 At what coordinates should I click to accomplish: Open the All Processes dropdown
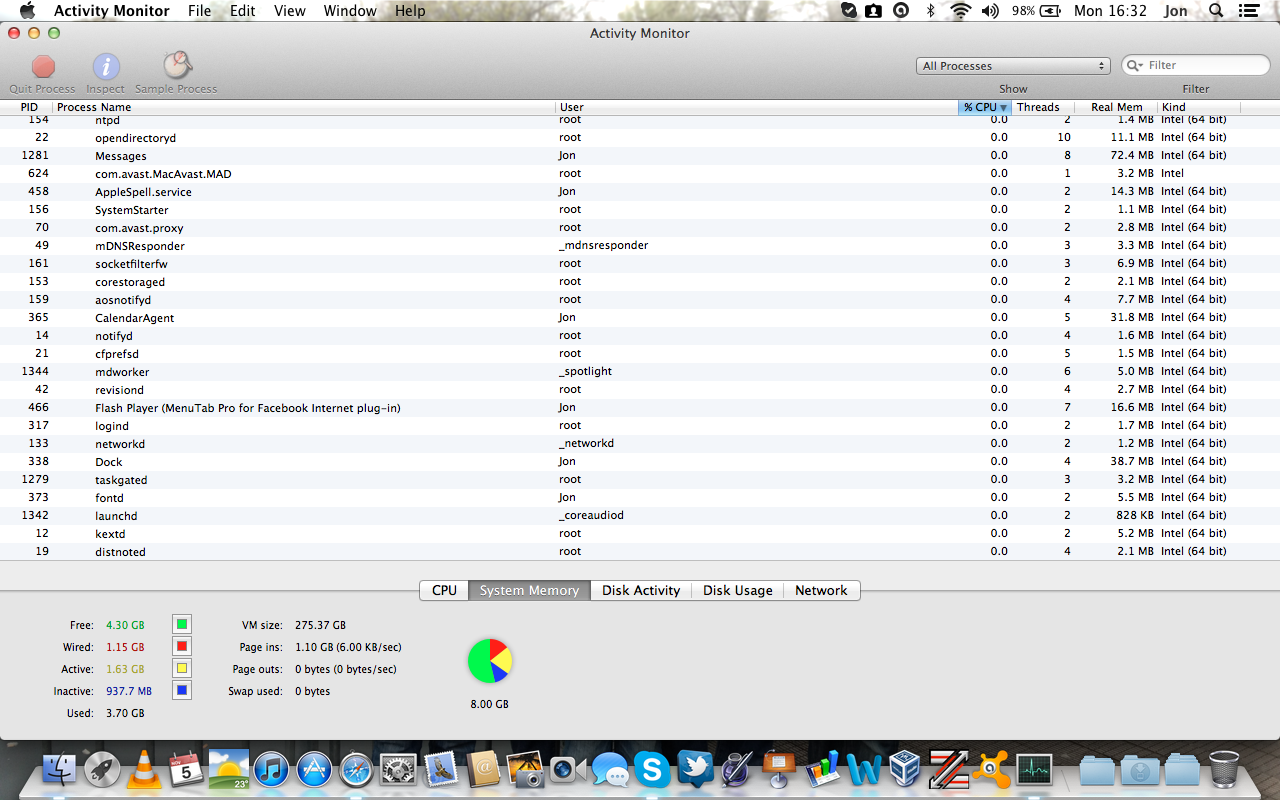pyautogui.click(x=1013, y=66)
